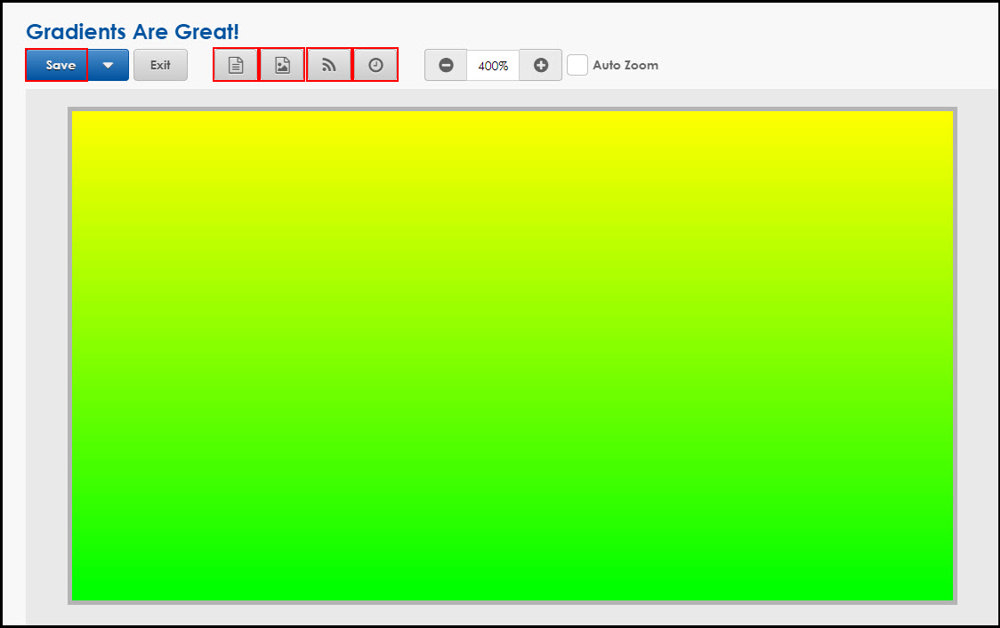This screenshot has width=1000, height=628.
Task: Select the clock icon on the toolbar
Action: (x=375, y=64)
